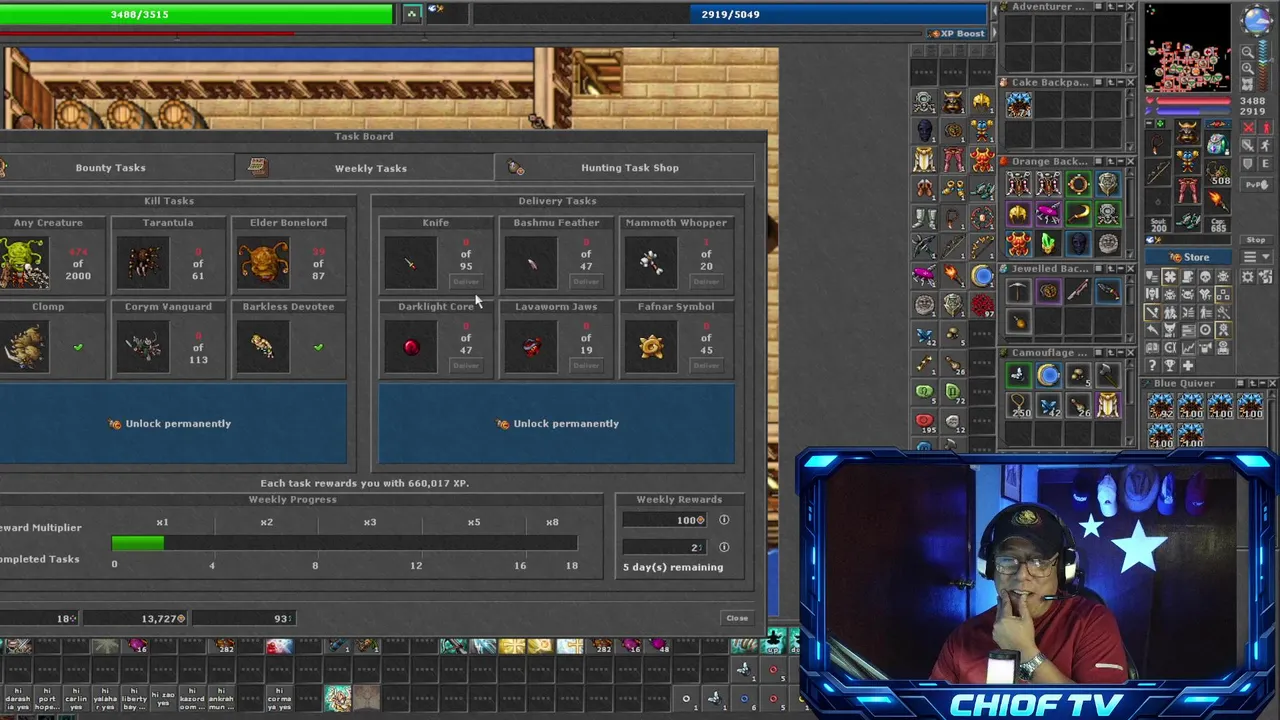The width and height of the screenshot is (1280, 720).
Task: Collapse the Camouflage backpack container
Action: pyautogui.click(x=1121, y=352)
